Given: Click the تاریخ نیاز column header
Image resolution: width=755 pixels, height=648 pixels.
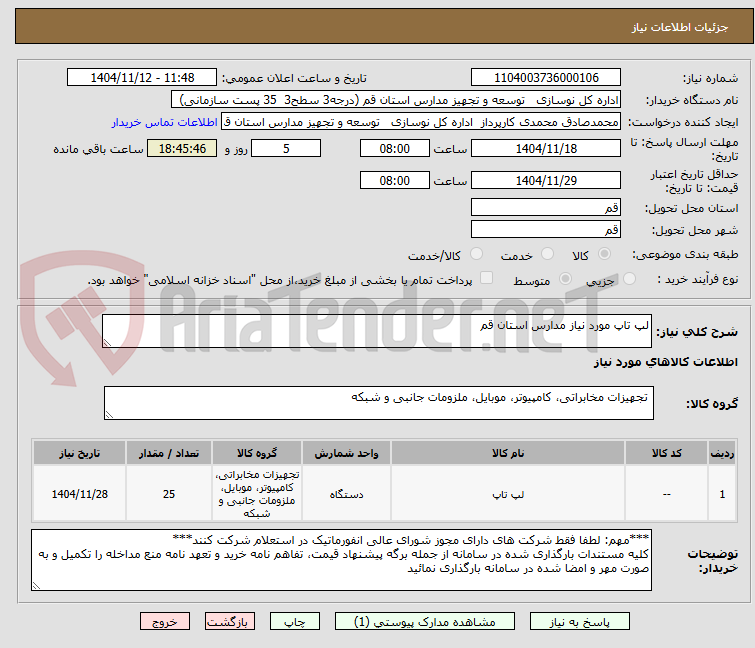Looking at the screenshot, I should coord(79,453).
